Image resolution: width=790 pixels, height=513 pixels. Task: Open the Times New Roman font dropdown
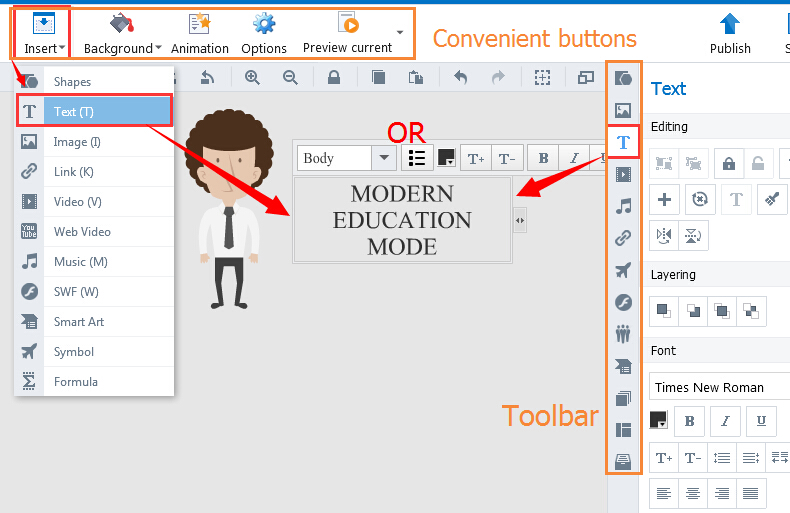(719, 387)
